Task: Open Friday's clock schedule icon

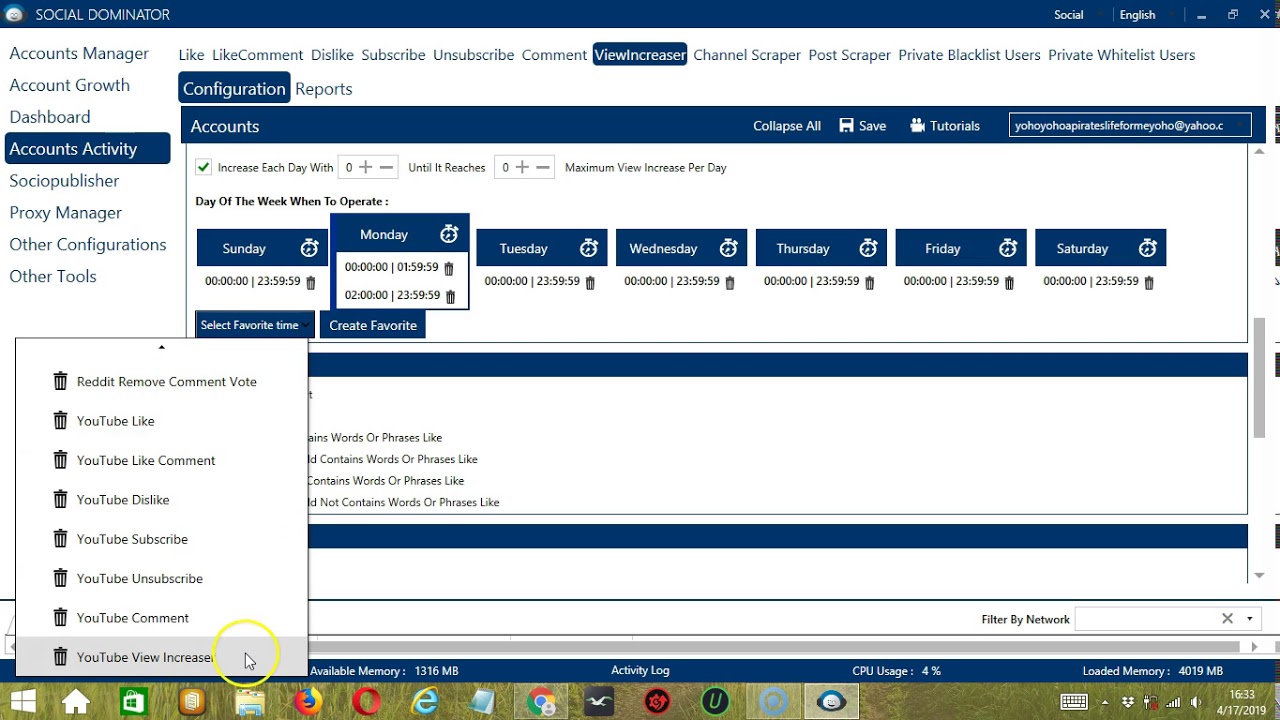Action: [1008, 248]
